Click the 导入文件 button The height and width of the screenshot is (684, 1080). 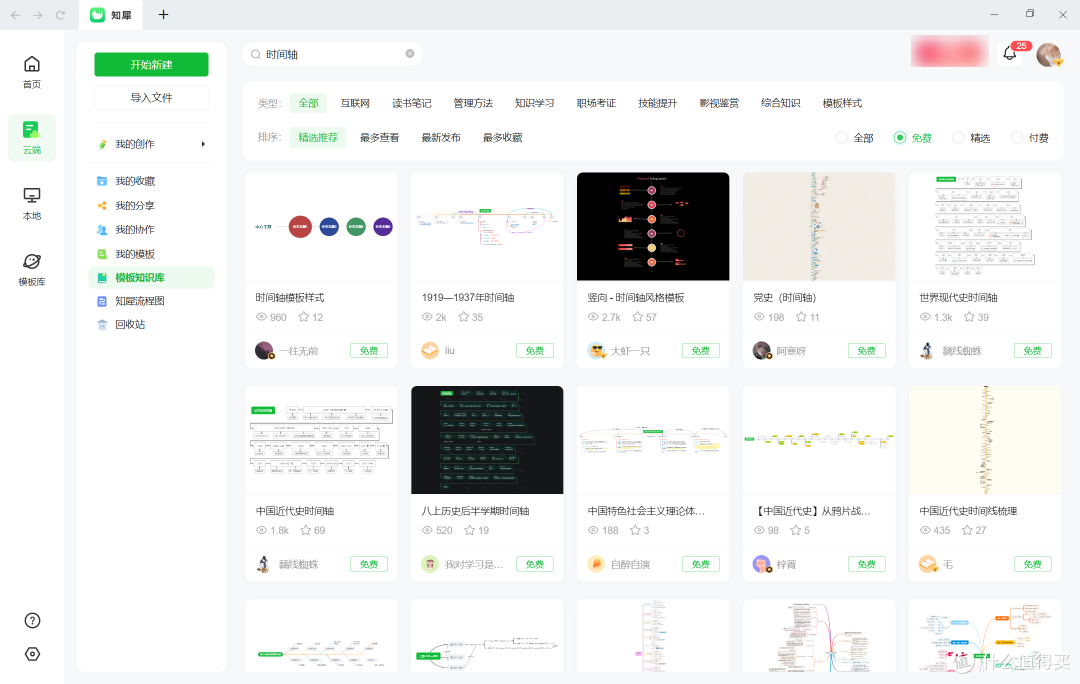tap(152, 98)
